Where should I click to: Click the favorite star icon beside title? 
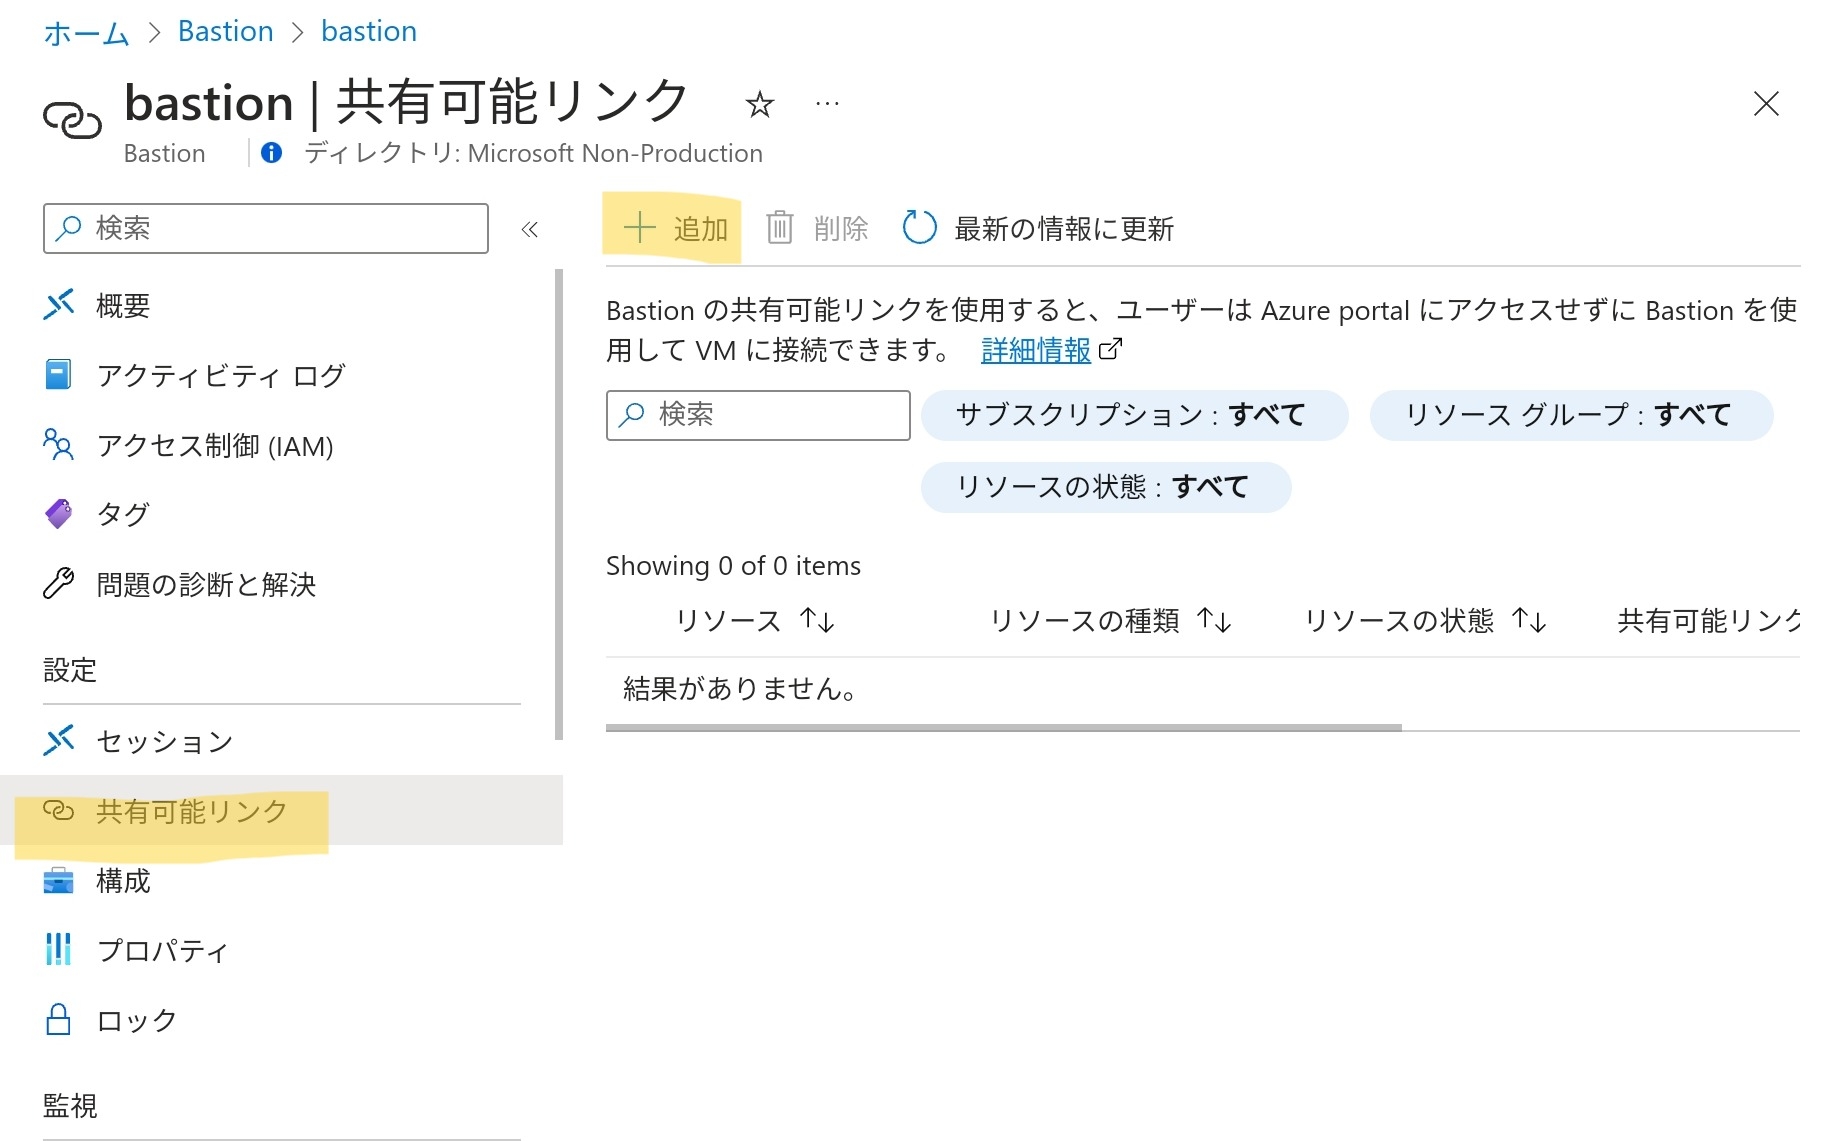759,104
